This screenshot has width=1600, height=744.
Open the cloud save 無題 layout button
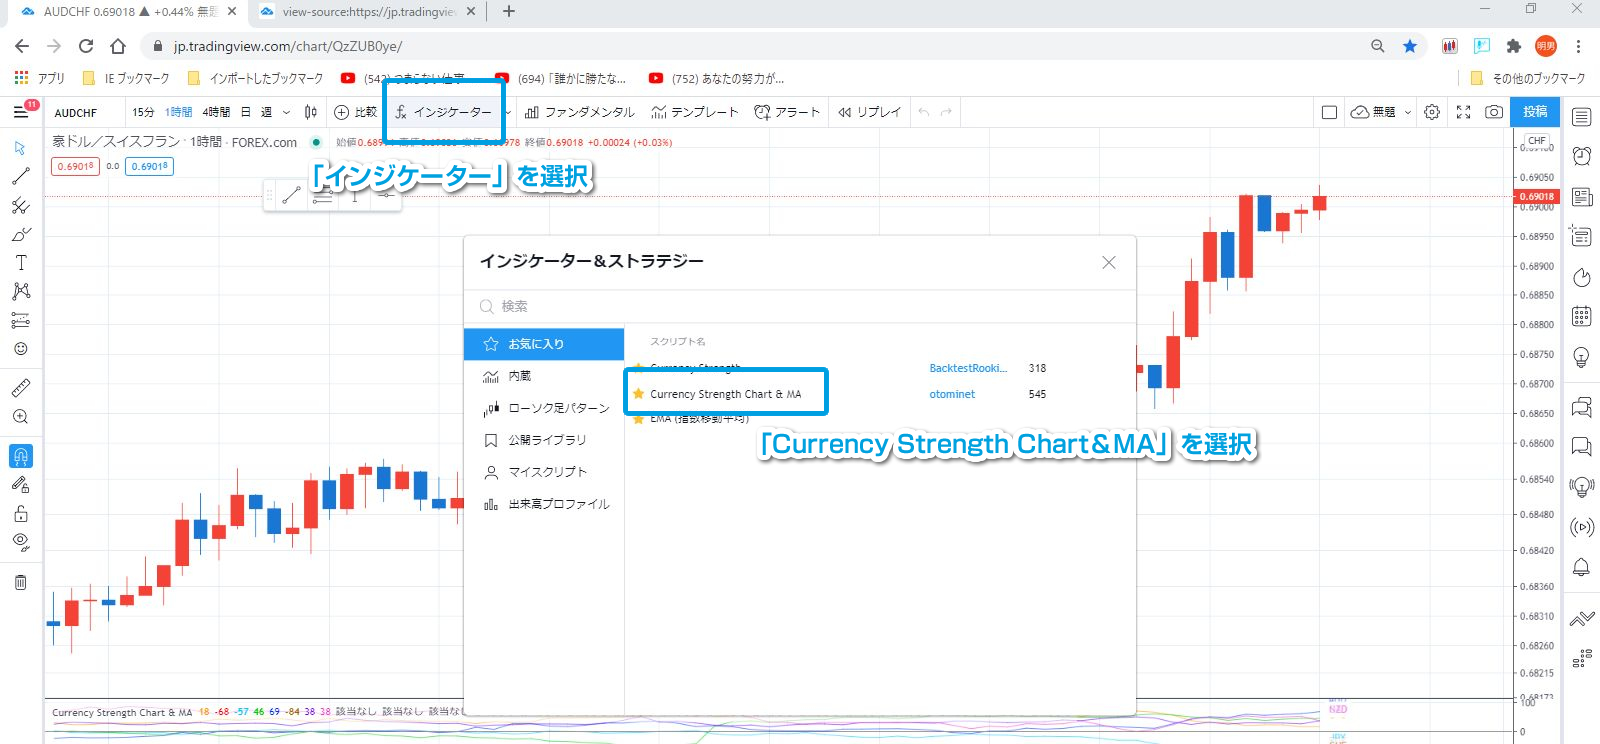[1373, 112]
